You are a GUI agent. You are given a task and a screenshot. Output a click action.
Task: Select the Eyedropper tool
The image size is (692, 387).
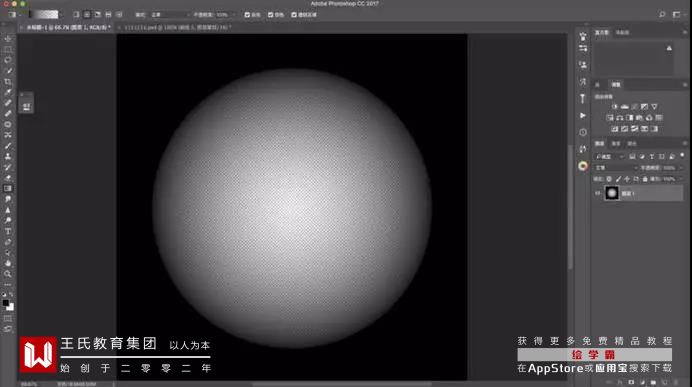[x=8, y=92]
